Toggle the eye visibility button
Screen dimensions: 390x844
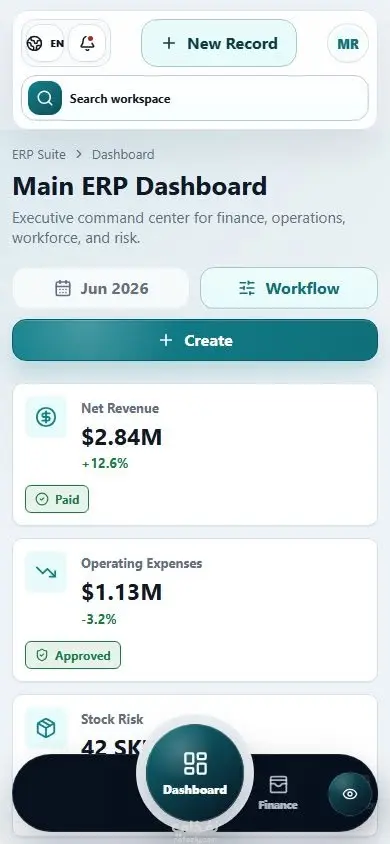coord(350,794)
